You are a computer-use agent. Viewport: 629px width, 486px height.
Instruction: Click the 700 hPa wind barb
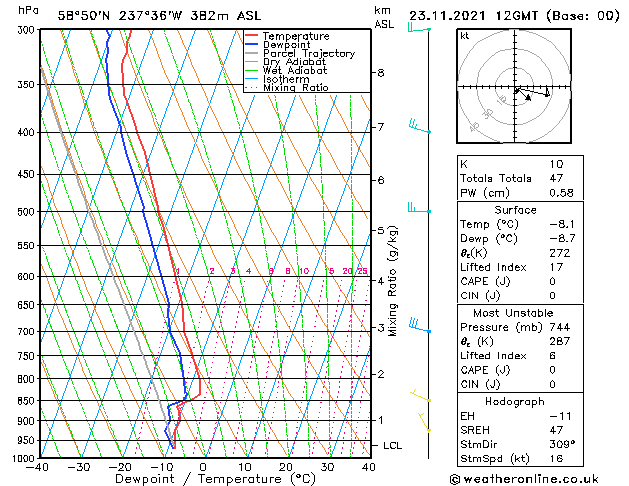click(x=420, y=326)
